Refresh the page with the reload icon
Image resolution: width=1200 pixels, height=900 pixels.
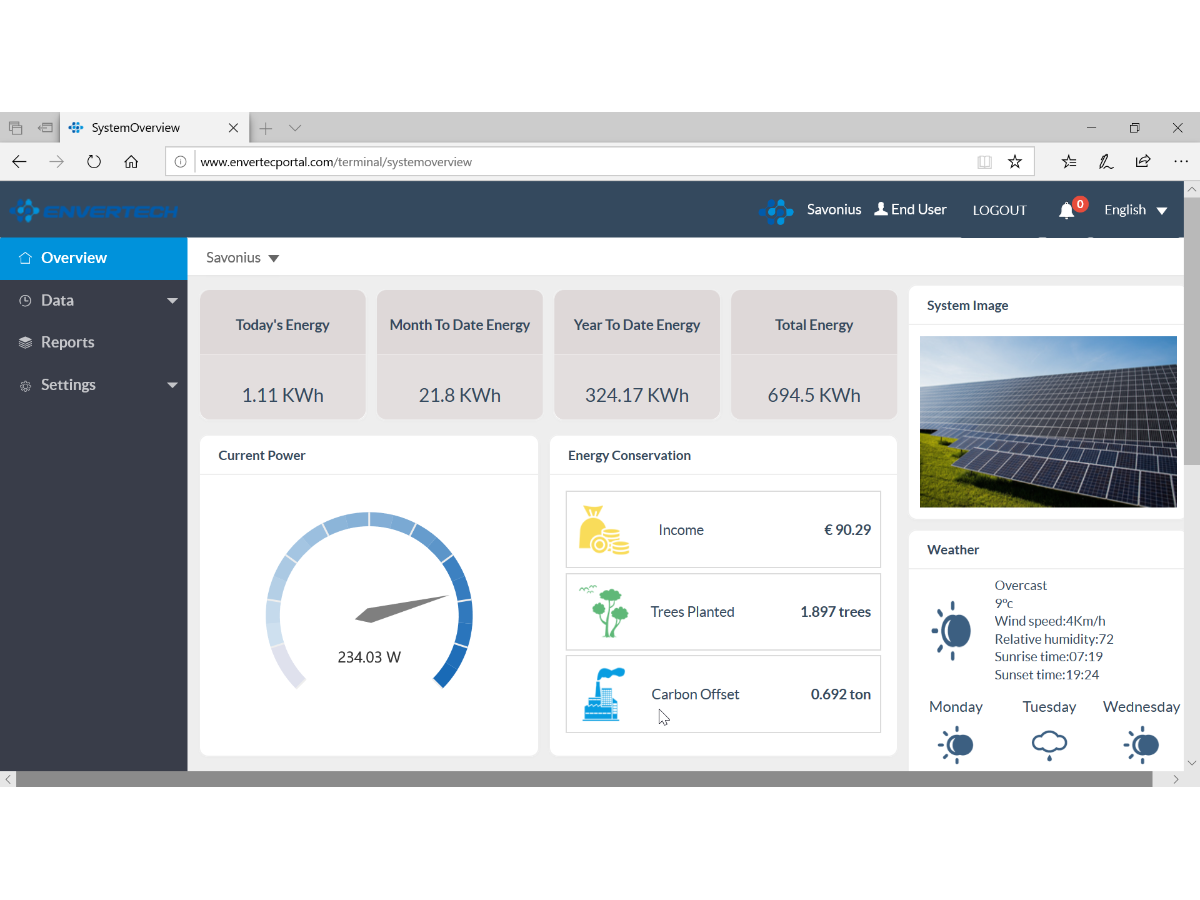tap(94, 161)
